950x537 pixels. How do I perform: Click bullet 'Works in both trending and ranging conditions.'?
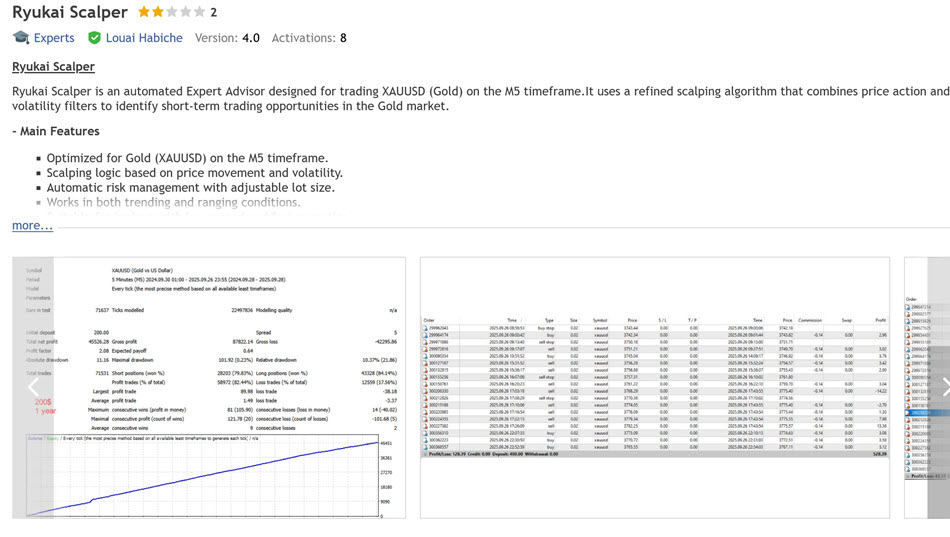point(173,202)
